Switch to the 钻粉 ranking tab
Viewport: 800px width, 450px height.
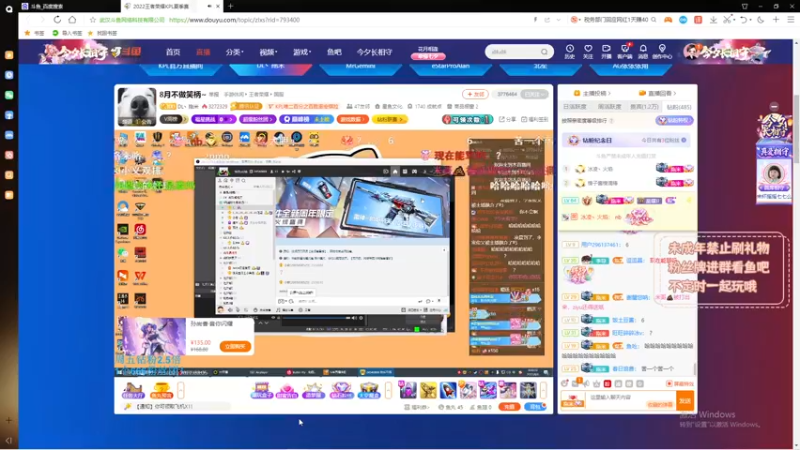[x=679, y=107]
